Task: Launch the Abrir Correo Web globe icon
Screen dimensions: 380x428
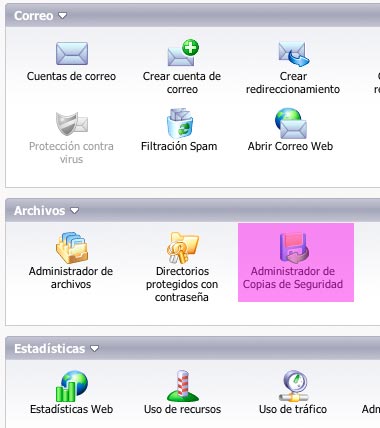Action: pyautogui.click(x=291, y=123)
